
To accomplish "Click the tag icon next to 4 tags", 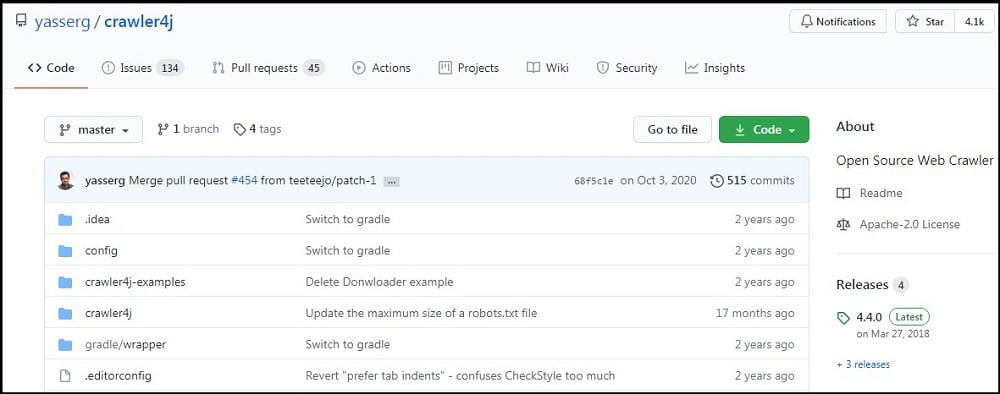I will (x=239, y=129).
